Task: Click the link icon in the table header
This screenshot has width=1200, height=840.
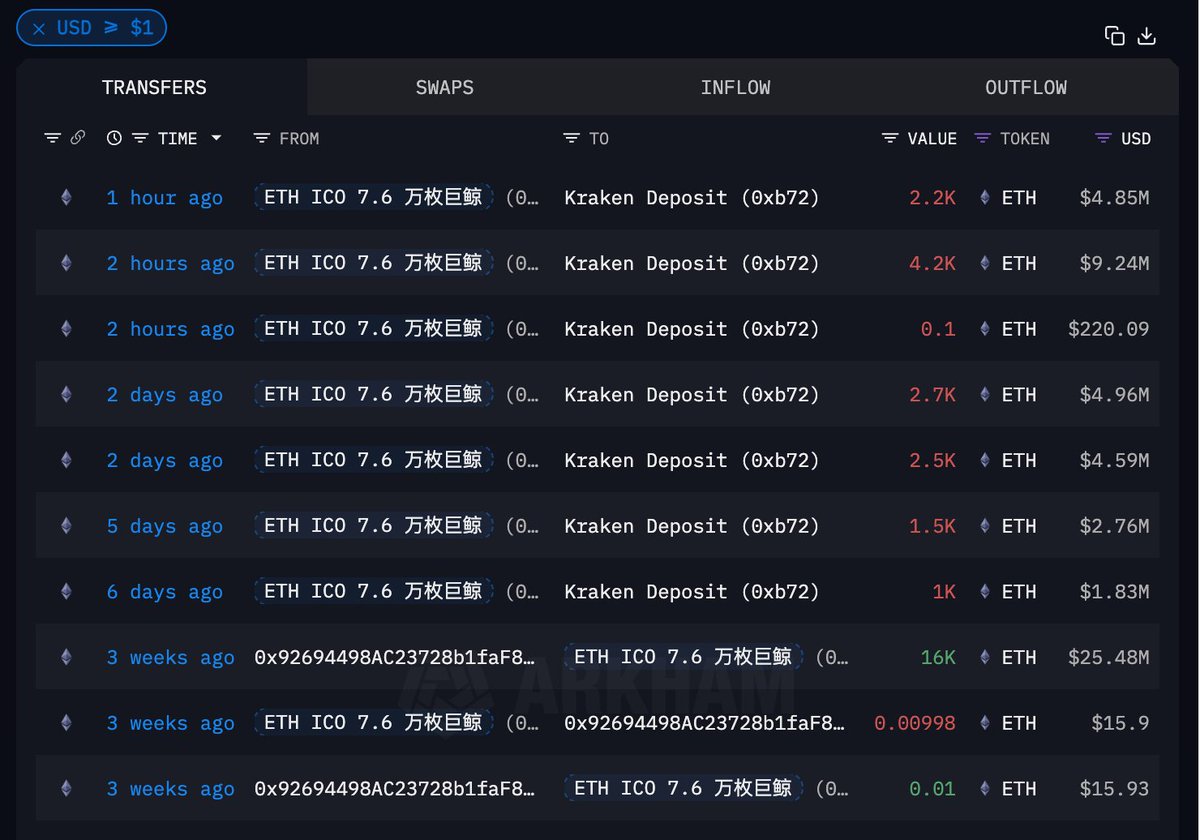Action: coord(77,138)
